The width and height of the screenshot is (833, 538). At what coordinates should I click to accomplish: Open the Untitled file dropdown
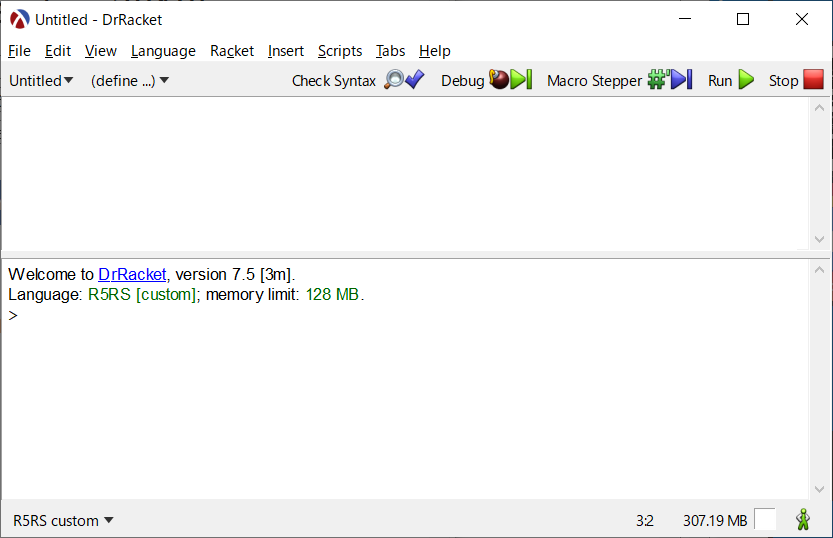(x=41, y=81)
